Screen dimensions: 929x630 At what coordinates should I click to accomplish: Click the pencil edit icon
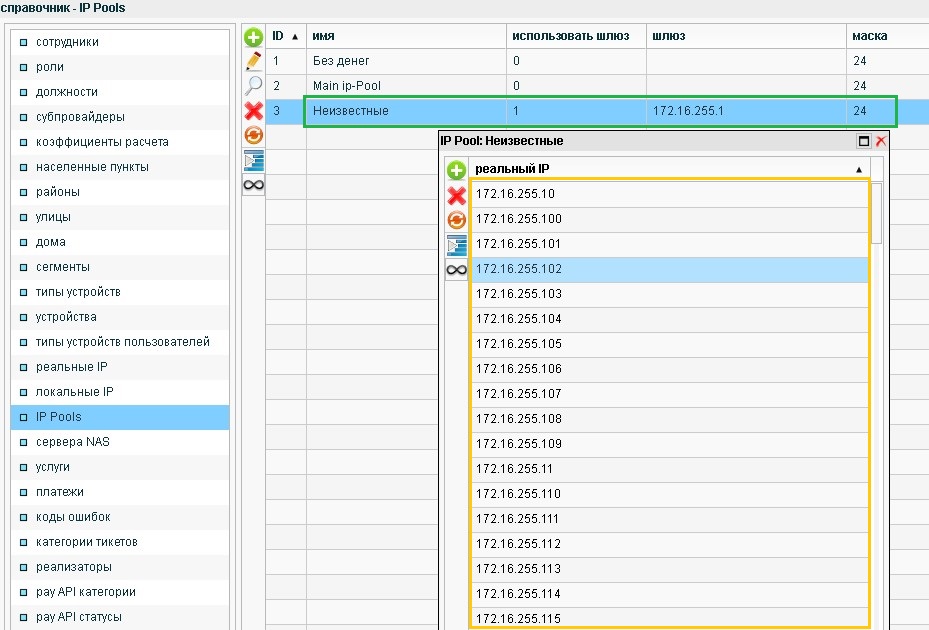[x=254, y=61]
